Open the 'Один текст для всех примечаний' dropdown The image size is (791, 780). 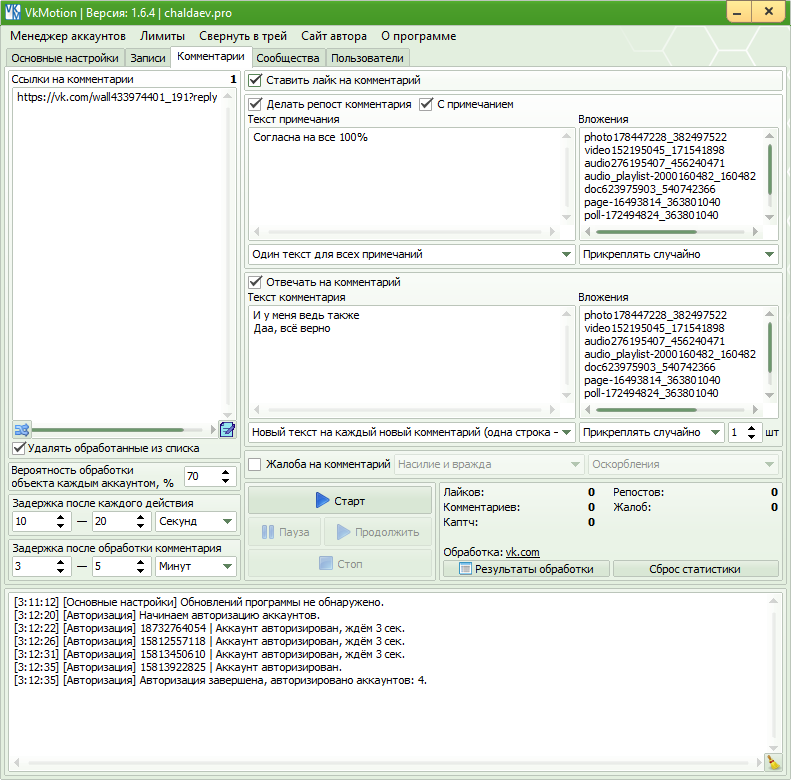[411, 254]
